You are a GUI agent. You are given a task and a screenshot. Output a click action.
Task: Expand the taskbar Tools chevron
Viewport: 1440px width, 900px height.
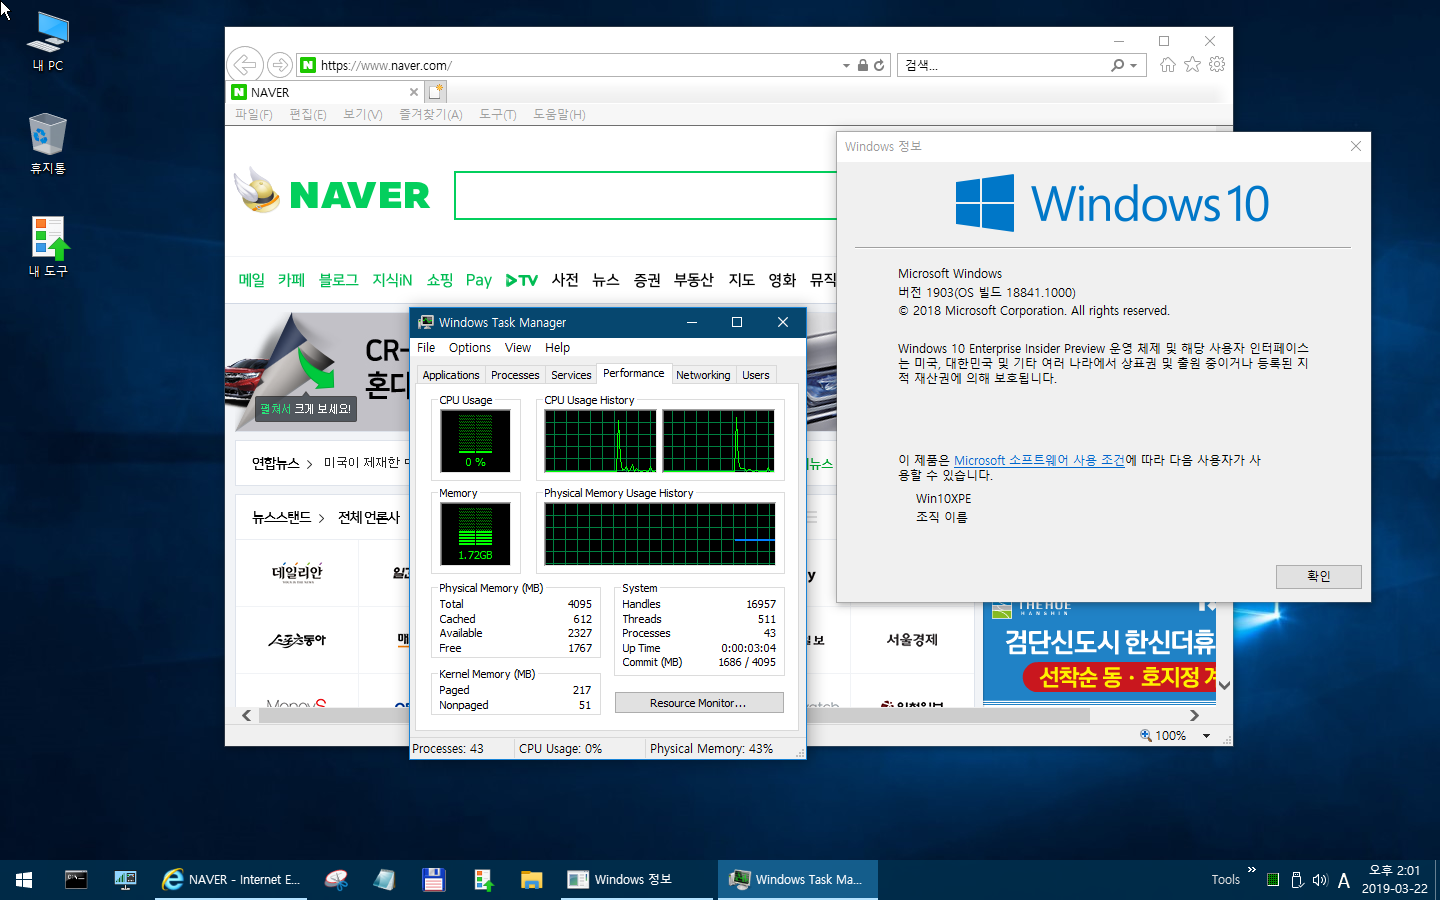click(1251, 870)
